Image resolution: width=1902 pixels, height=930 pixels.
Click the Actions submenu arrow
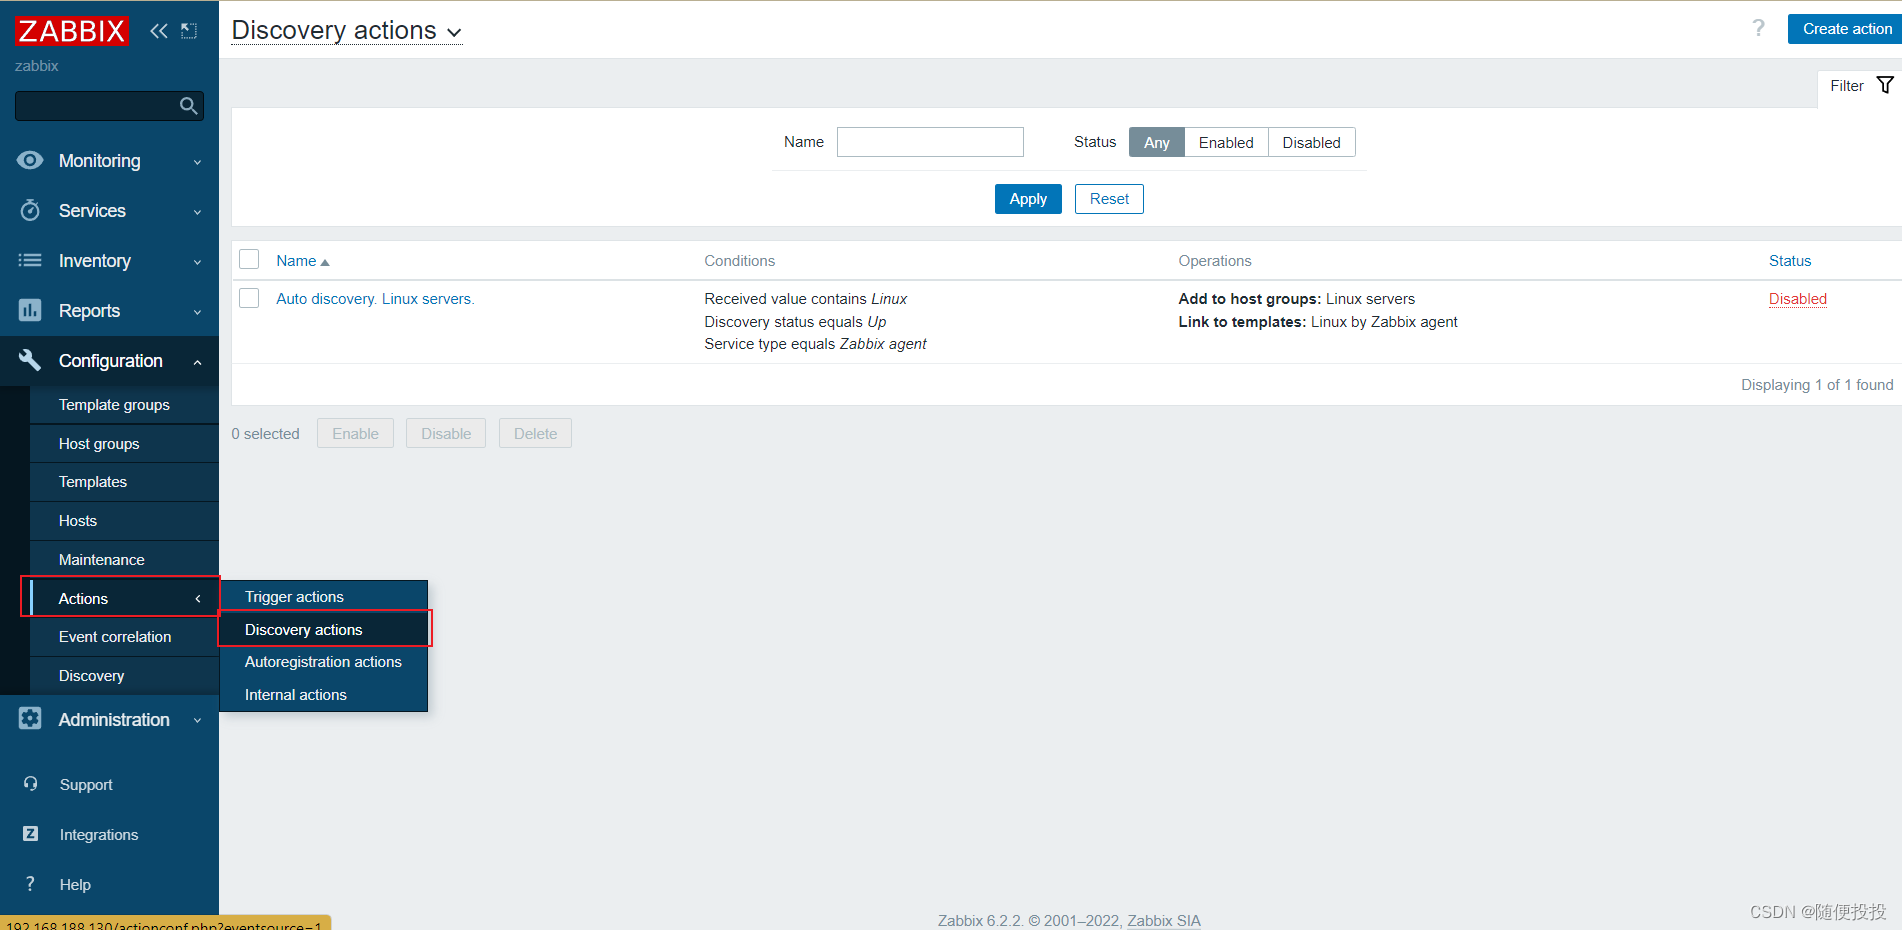198,598
